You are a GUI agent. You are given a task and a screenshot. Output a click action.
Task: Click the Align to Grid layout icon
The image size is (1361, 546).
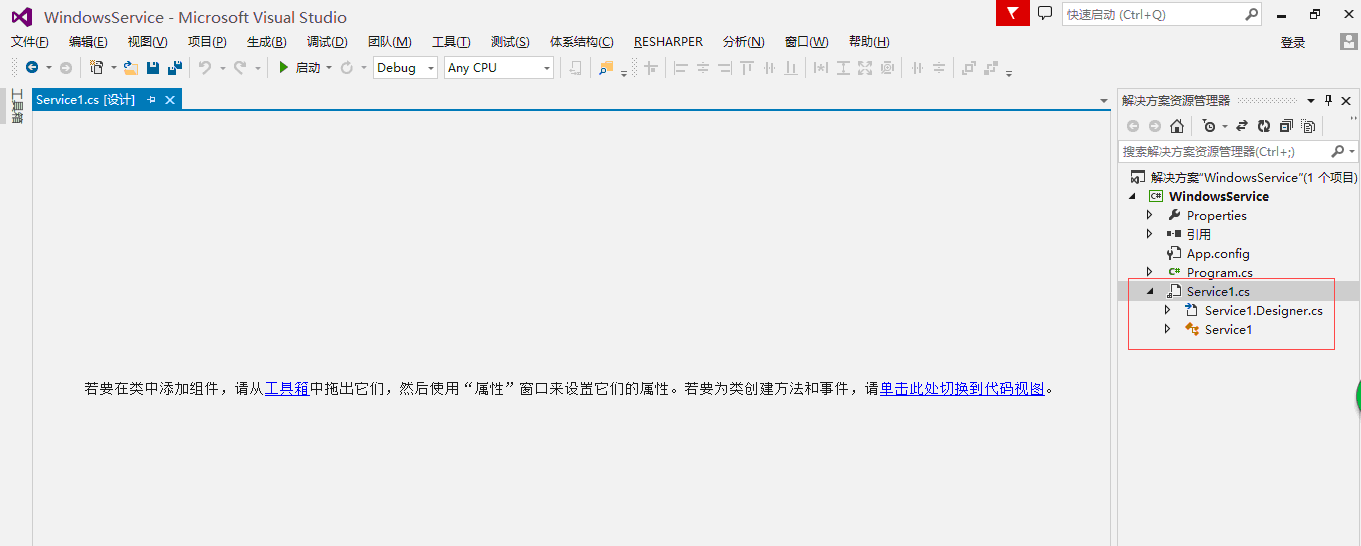coord(651,67)
